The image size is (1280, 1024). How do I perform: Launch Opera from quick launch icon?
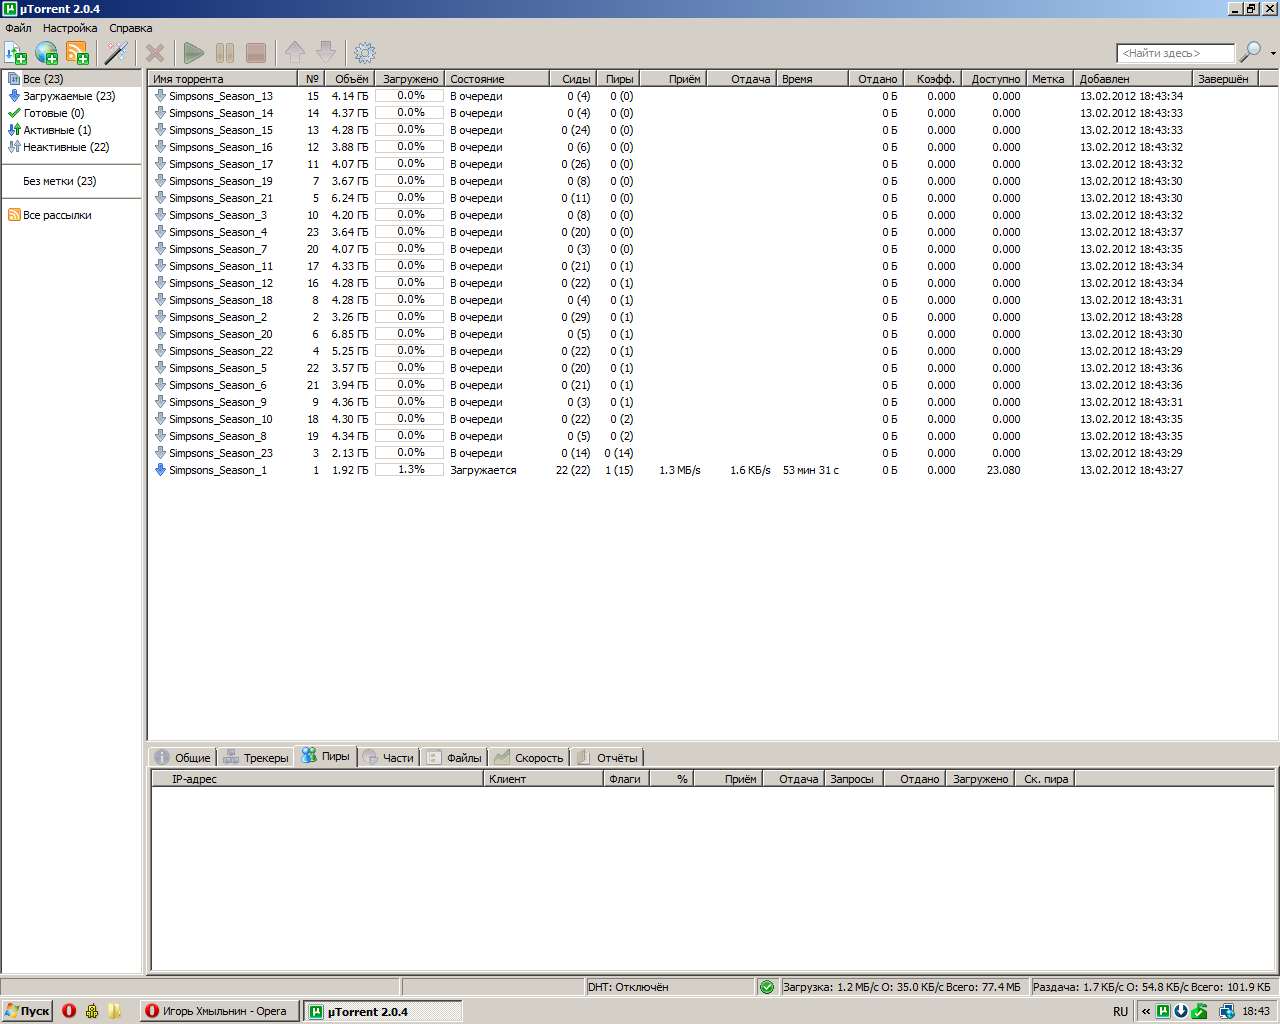point(69,1011)
